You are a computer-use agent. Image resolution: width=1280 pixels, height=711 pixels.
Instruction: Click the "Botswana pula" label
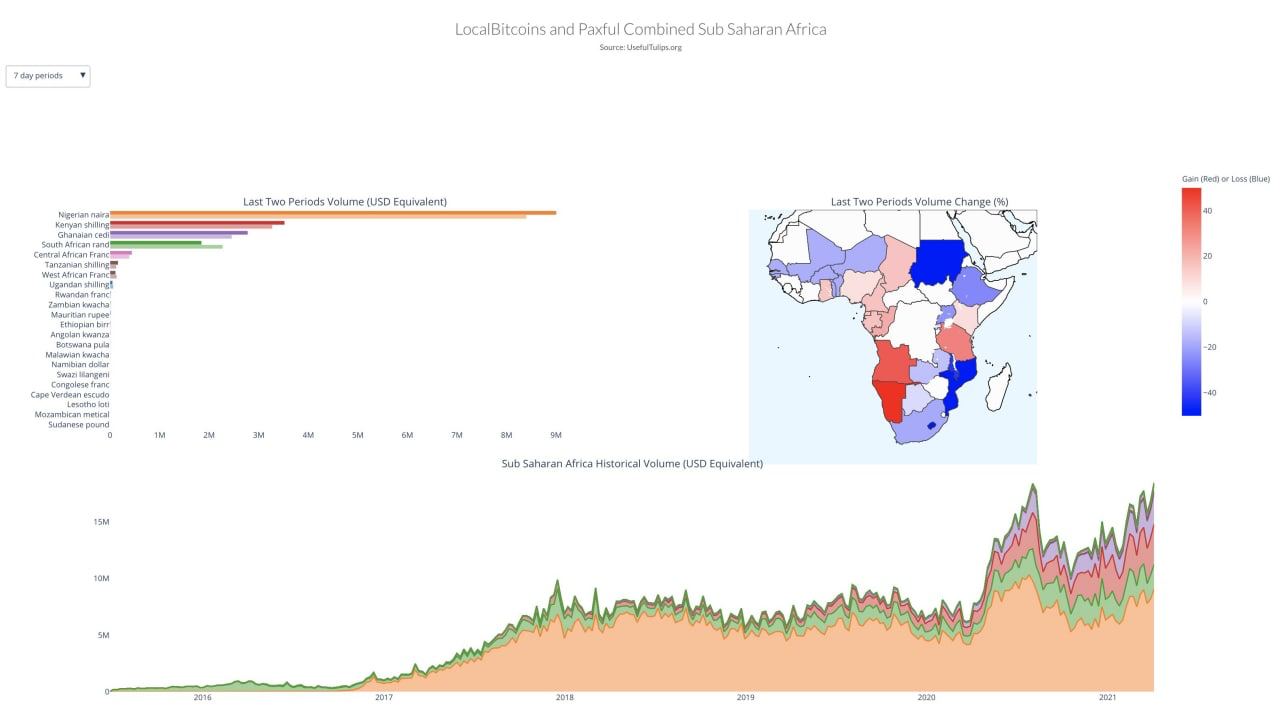(x=83, y=345)
